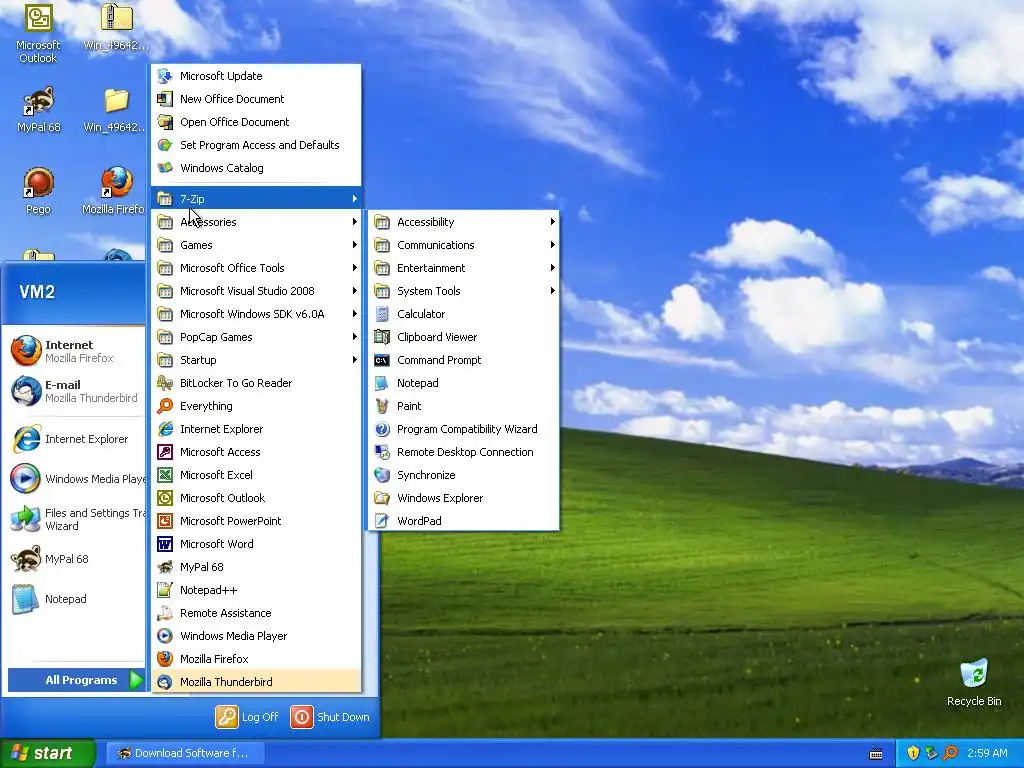This screenshot has height=768, width=1024.
Task: Click the Microsoft PowerPoint icon
Action: pos(165,520)
